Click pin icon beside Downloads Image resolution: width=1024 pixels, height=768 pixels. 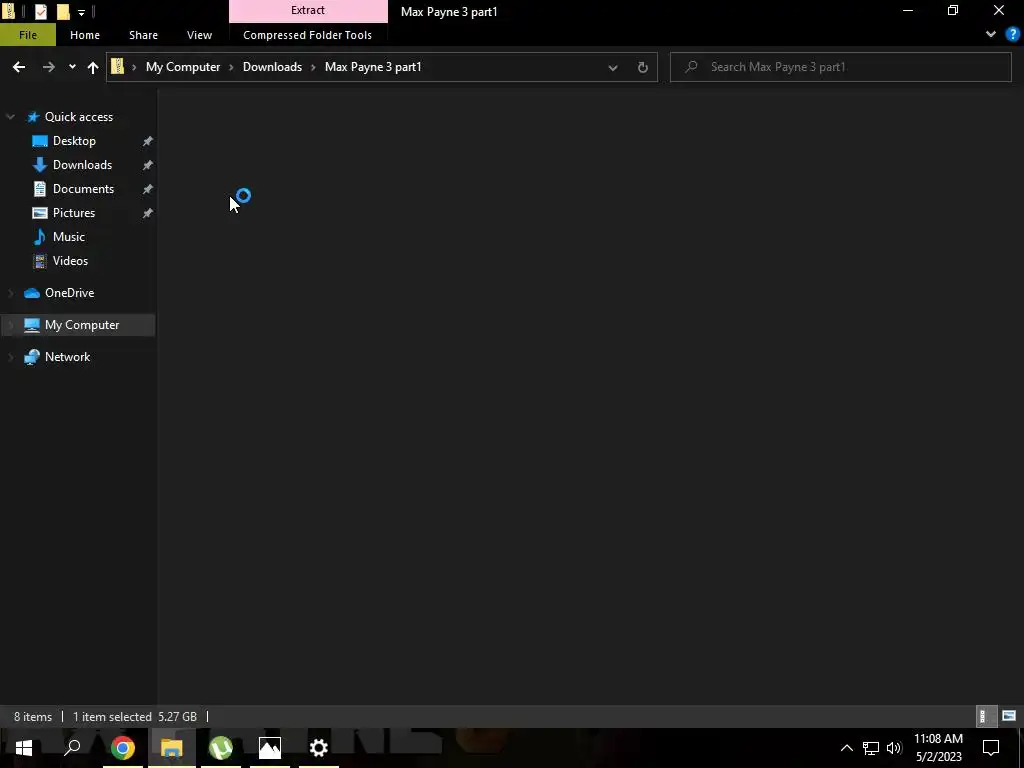click(x=148, y=165)
